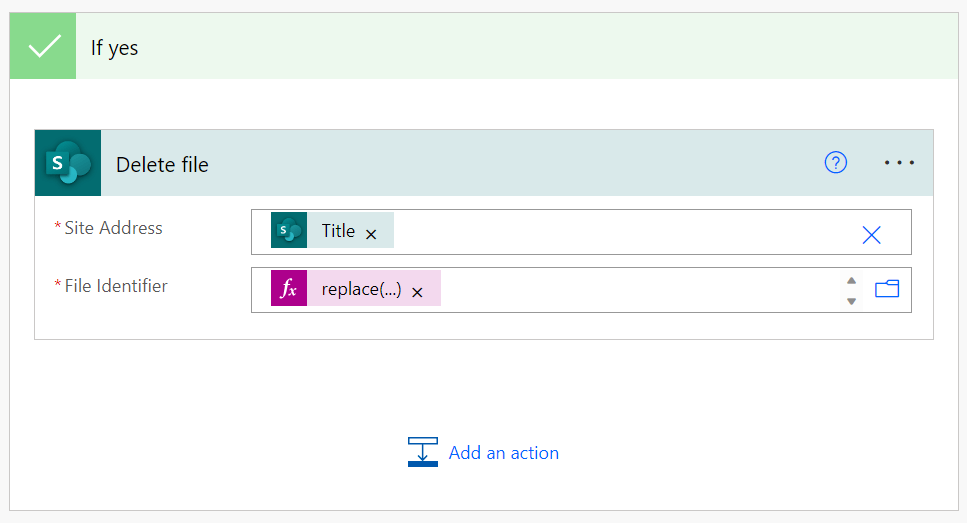Screen dimensions: 967x523
Task: Remove the replace(...) expression token
Action: click(x=418, y=292)
